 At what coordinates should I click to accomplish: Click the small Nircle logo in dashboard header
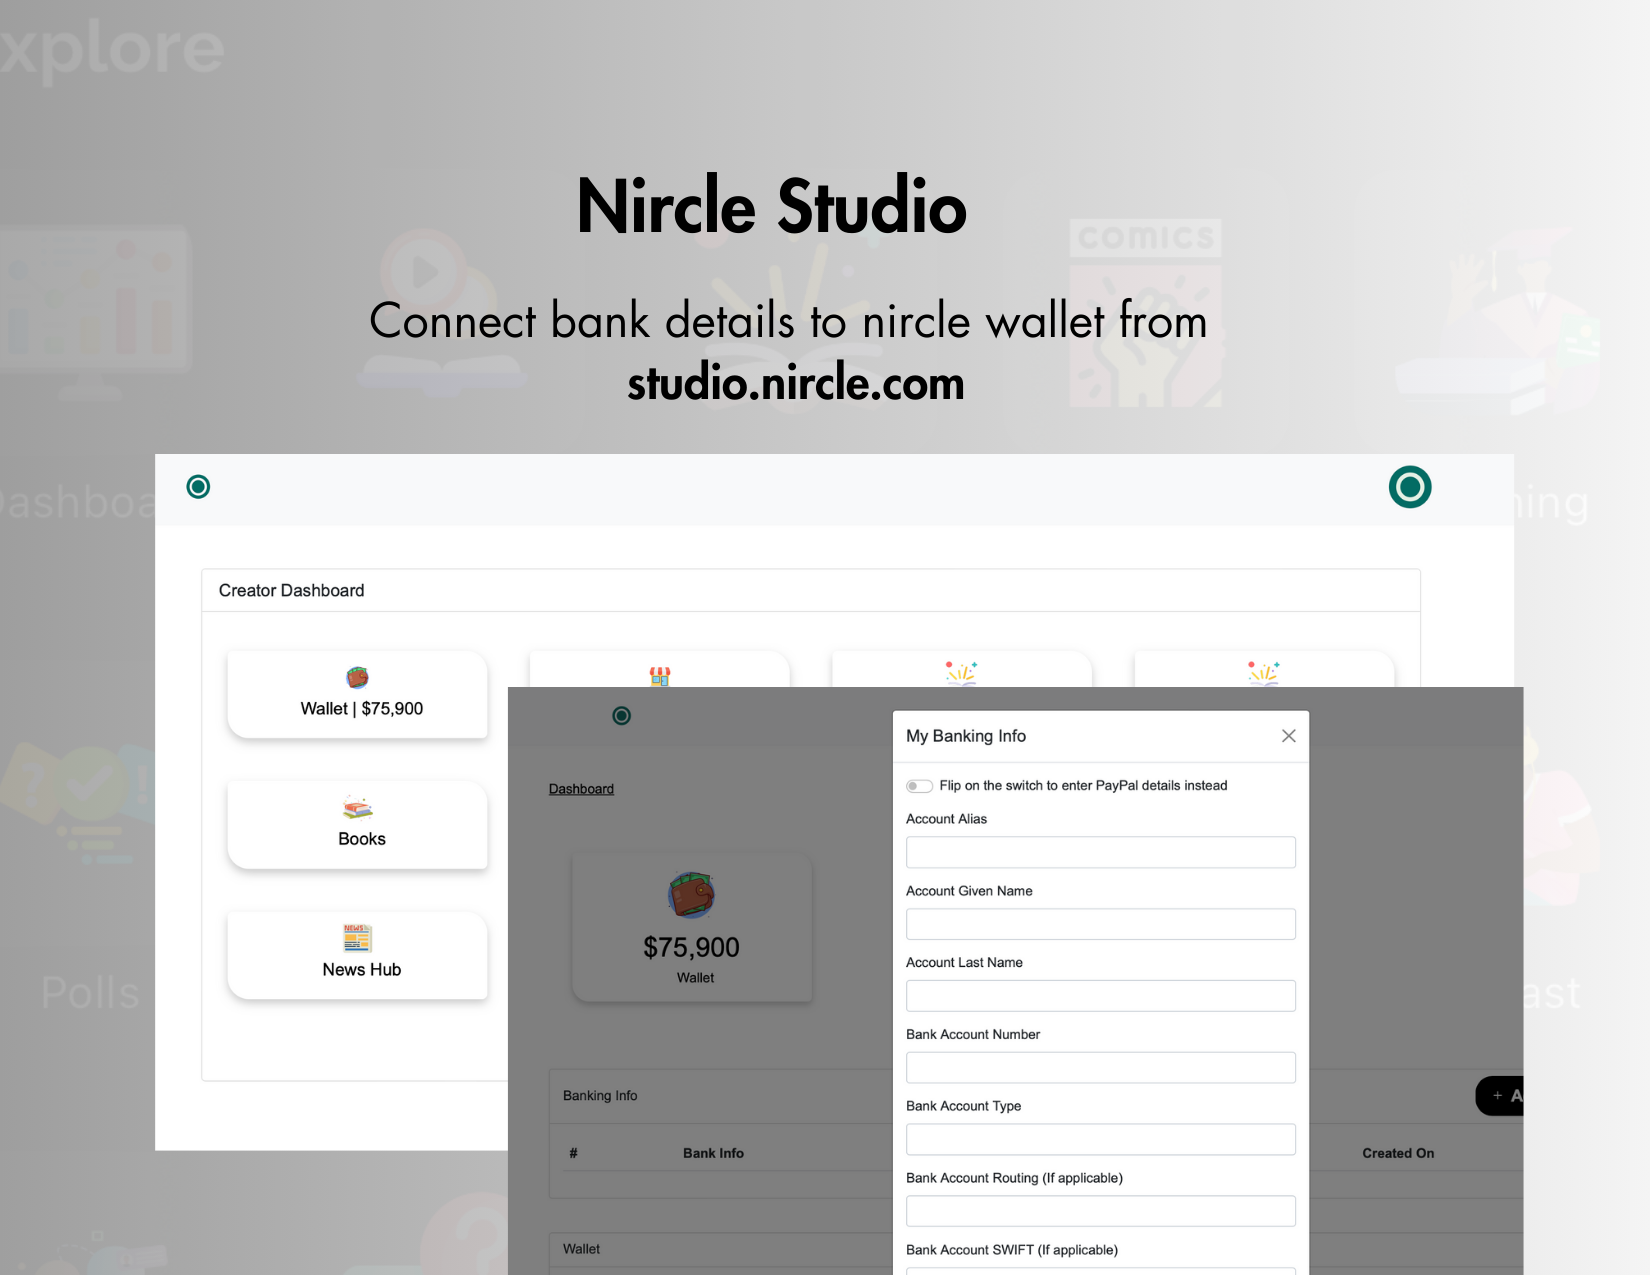pyautogui.click(x=198, y=487)
